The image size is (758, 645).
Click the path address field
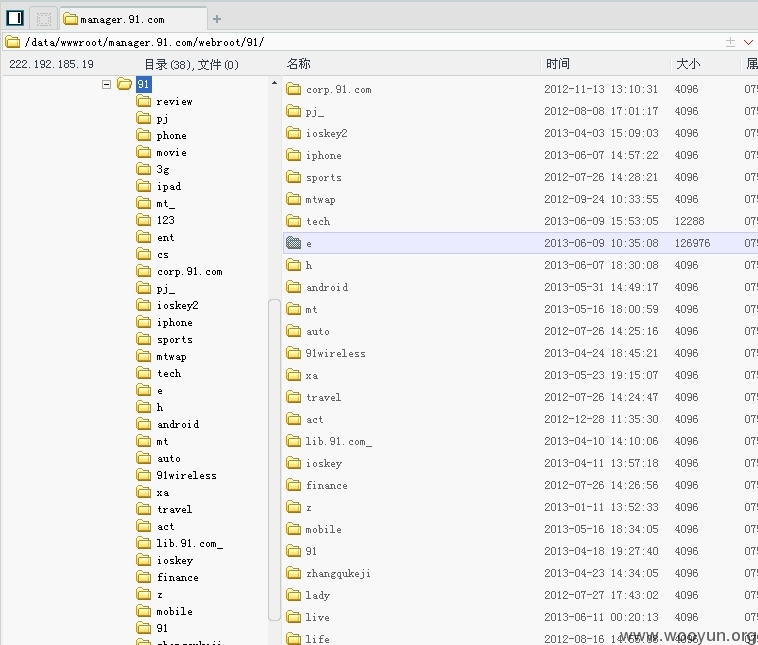[x=363, y=42]
